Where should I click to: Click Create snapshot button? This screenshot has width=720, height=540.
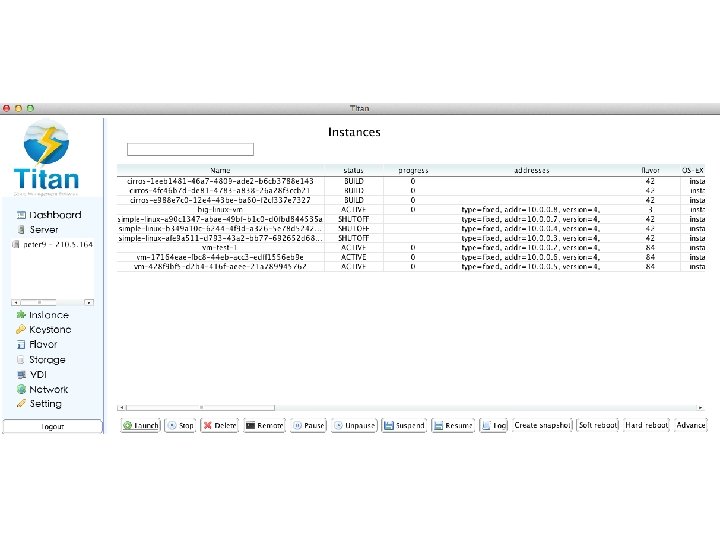coord(542,425)
